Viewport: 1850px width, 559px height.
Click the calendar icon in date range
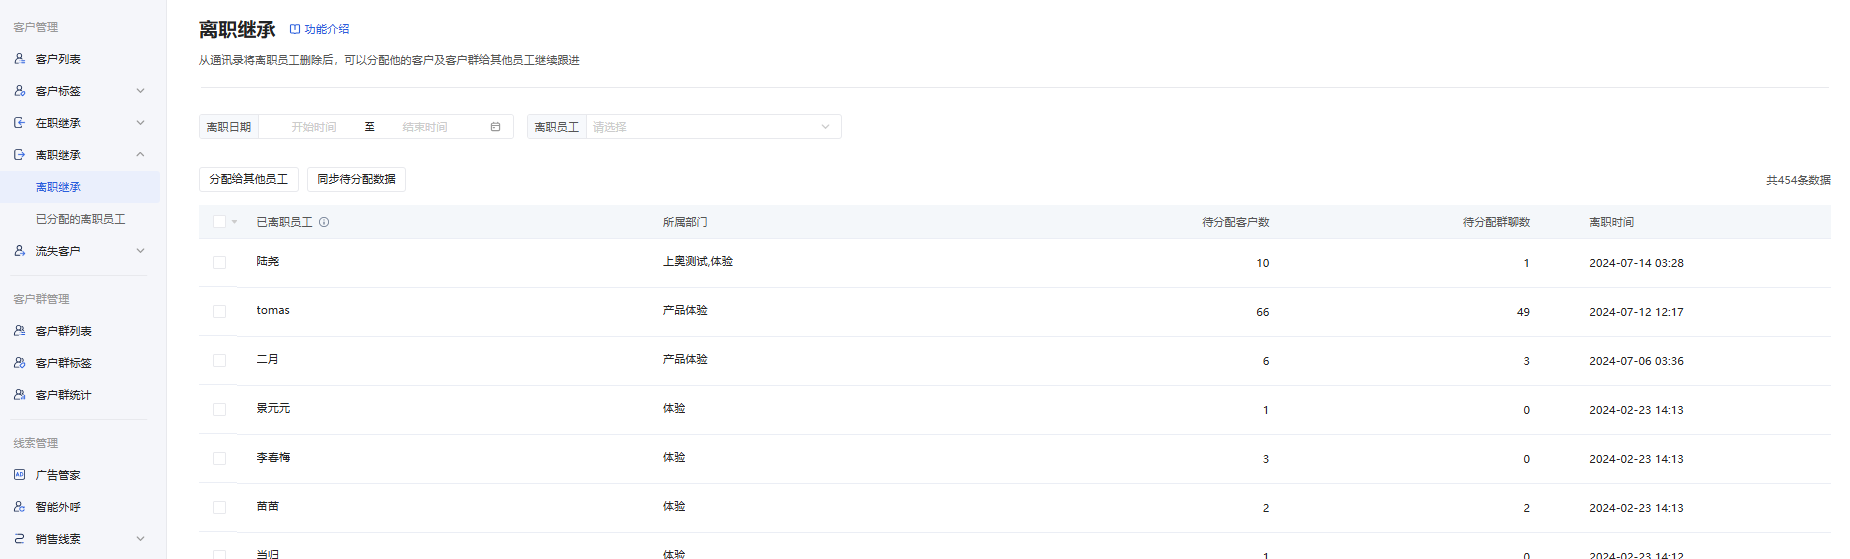[x=495, y=127]
